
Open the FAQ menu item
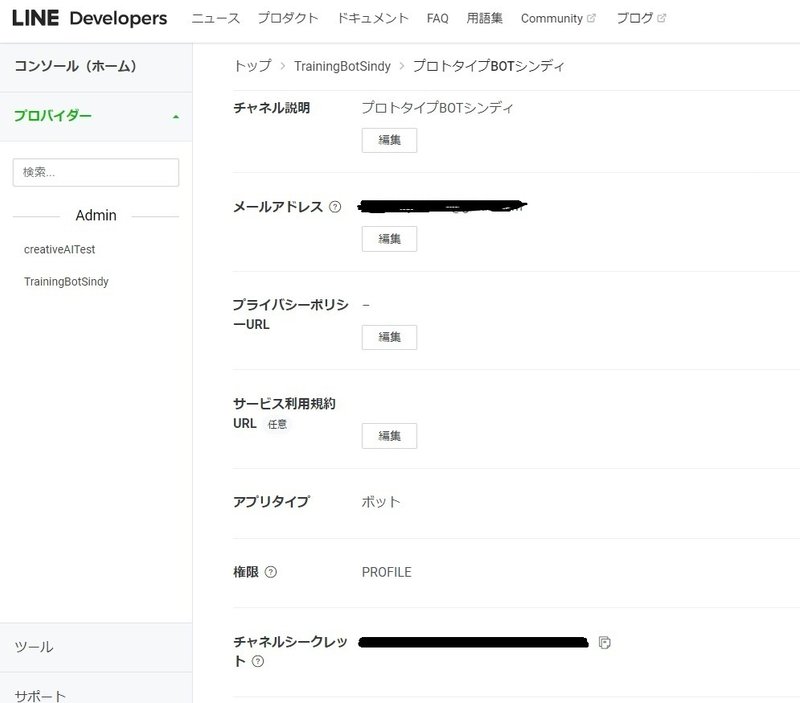pos(437,18)
